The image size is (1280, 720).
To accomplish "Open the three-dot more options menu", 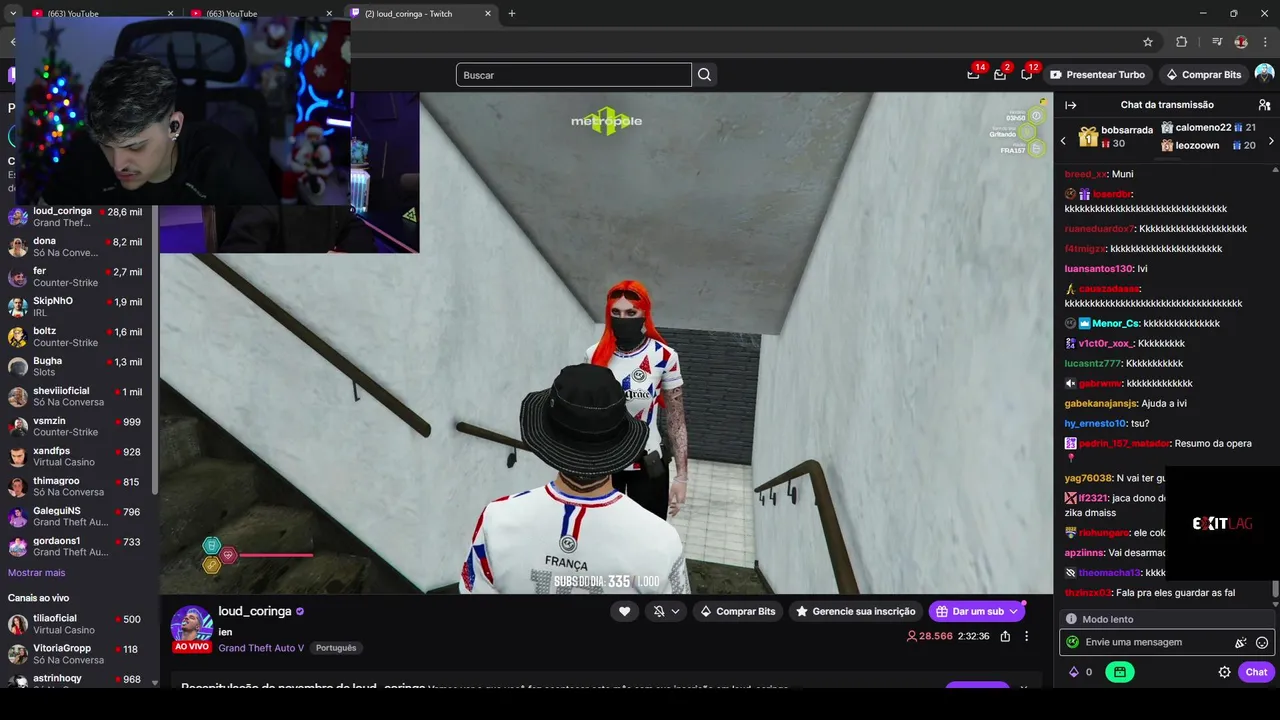I will 1026,636.
